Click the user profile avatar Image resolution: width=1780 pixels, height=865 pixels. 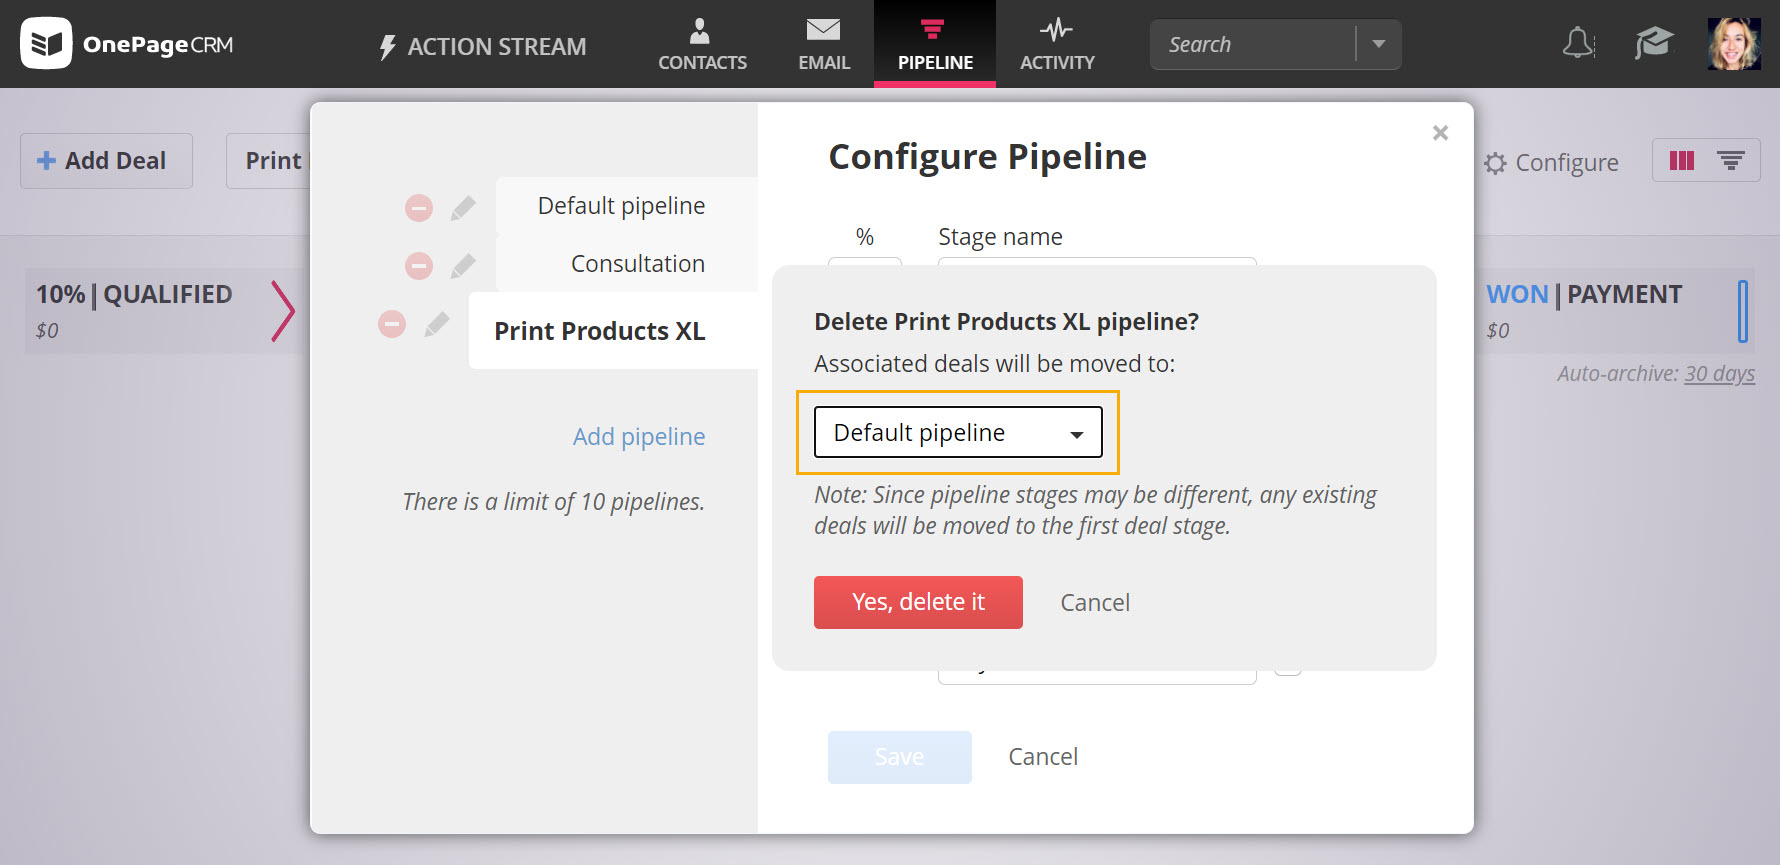point(1734,44)
